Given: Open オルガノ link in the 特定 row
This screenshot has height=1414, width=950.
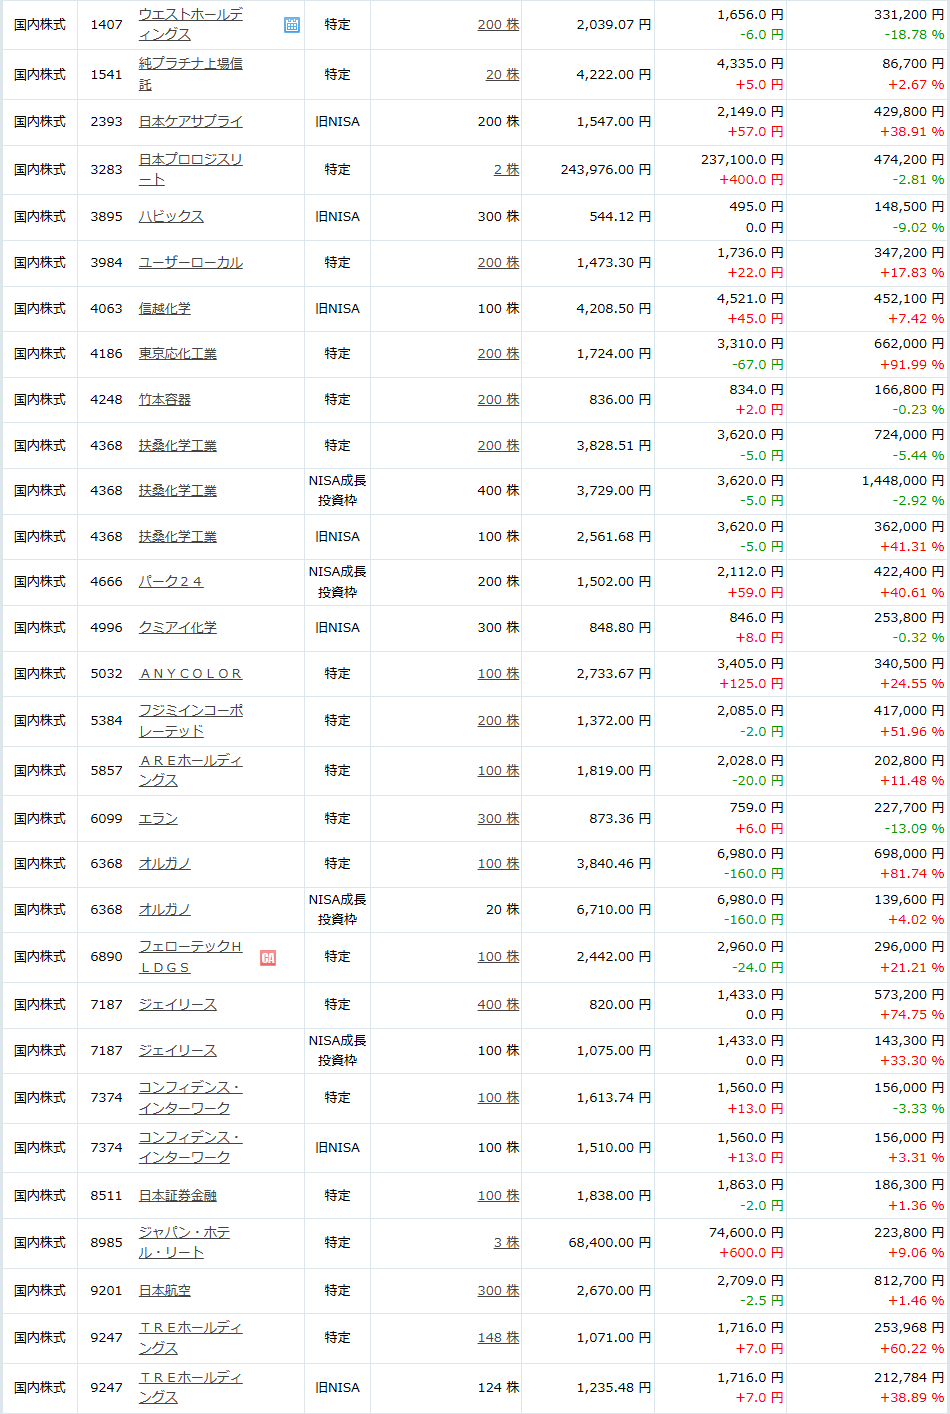Looking at the screenshot, I should tap(164, 863).
